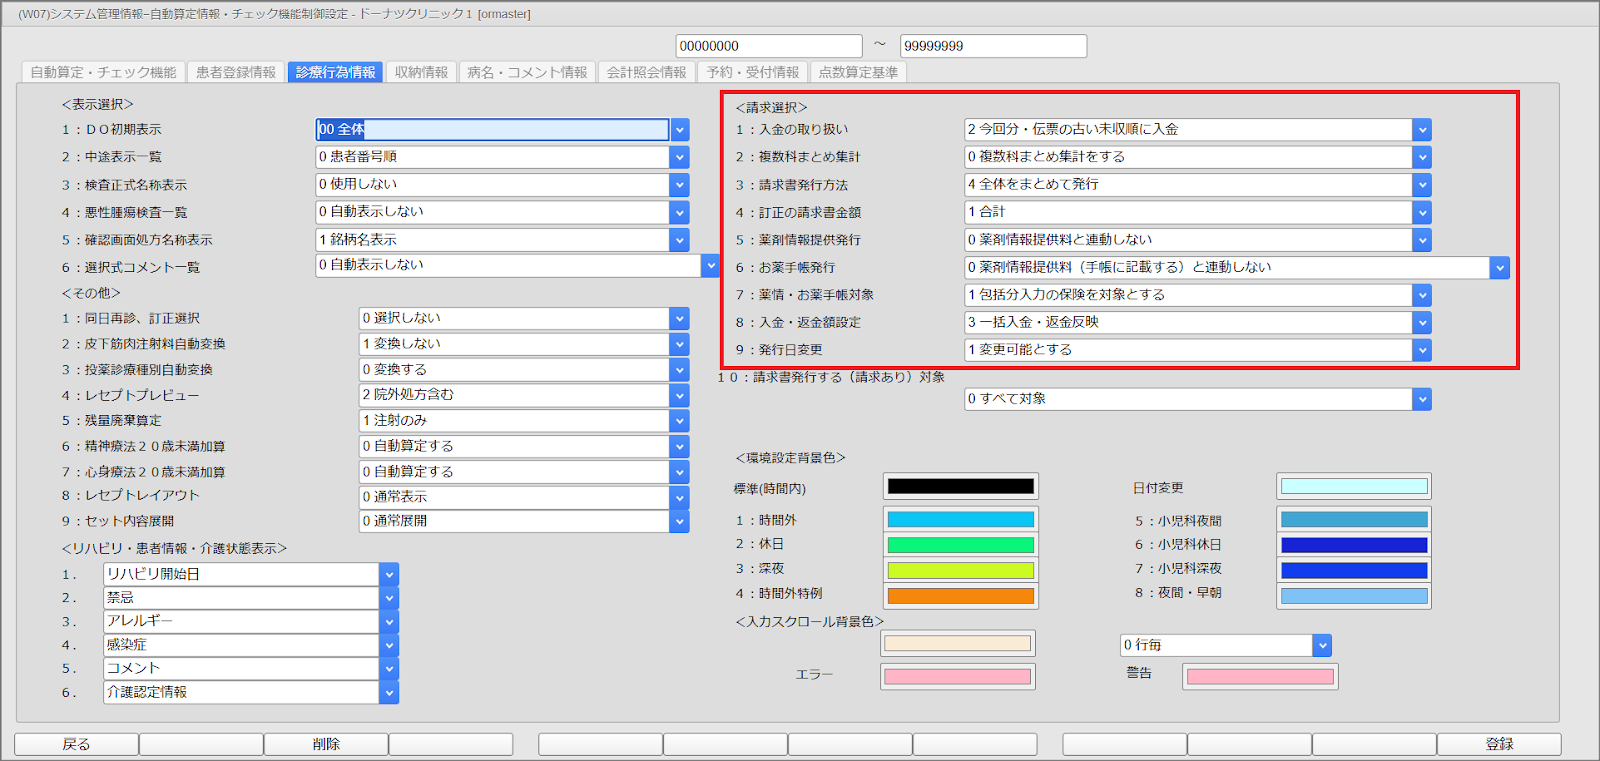This screenshot has height=761, width=1600.
Task: Open the 点数算定基準 tab
Action: point(858,72)
